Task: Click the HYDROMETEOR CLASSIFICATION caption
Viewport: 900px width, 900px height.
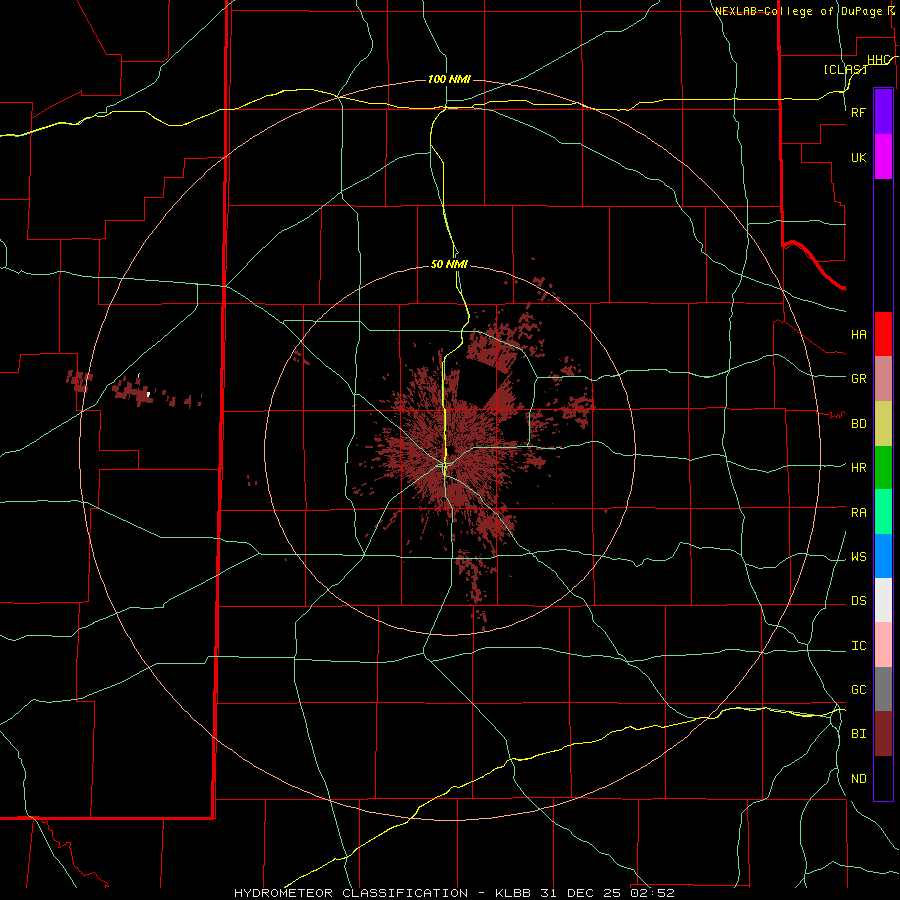Action: click(351, 893)
